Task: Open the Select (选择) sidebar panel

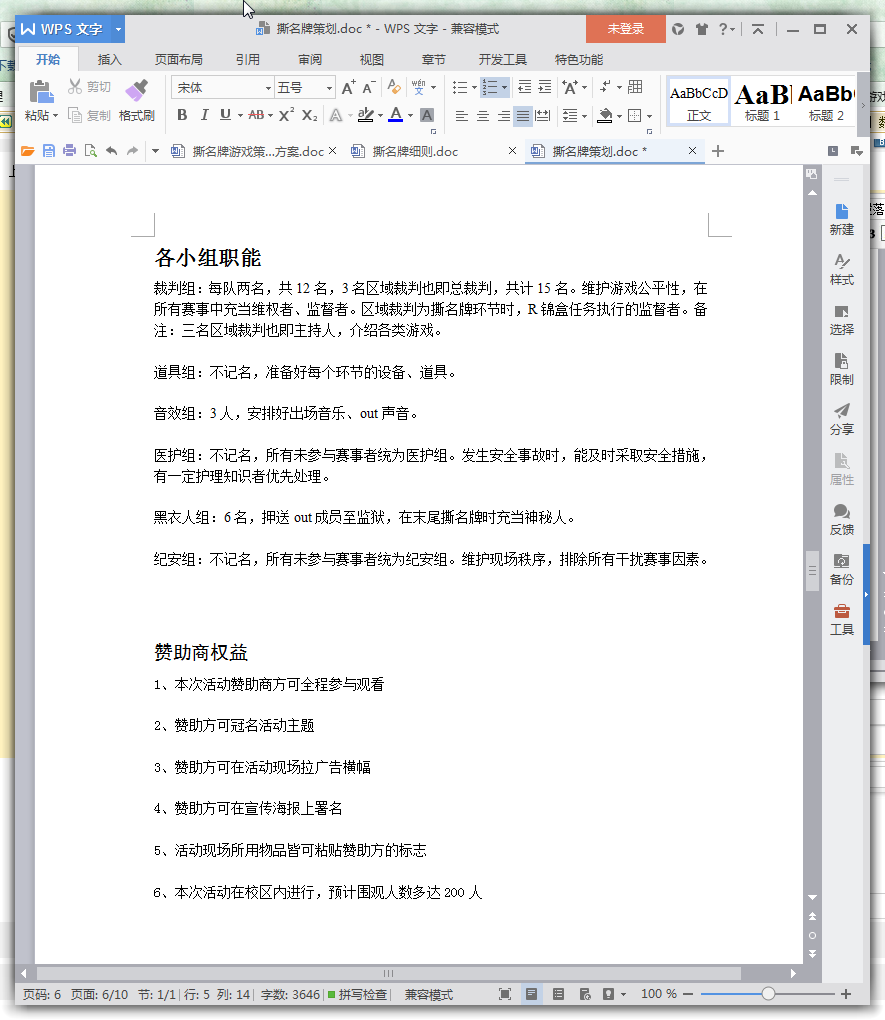Action: 841,319
